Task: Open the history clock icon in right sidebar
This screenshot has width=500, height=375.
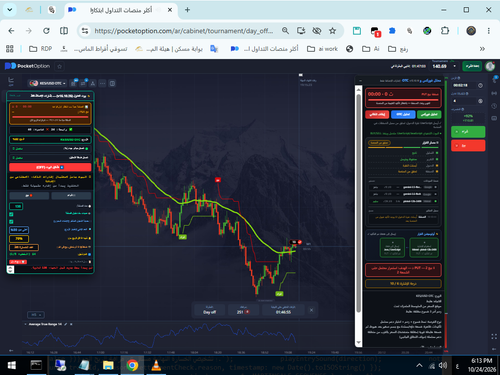Action: 494,106
